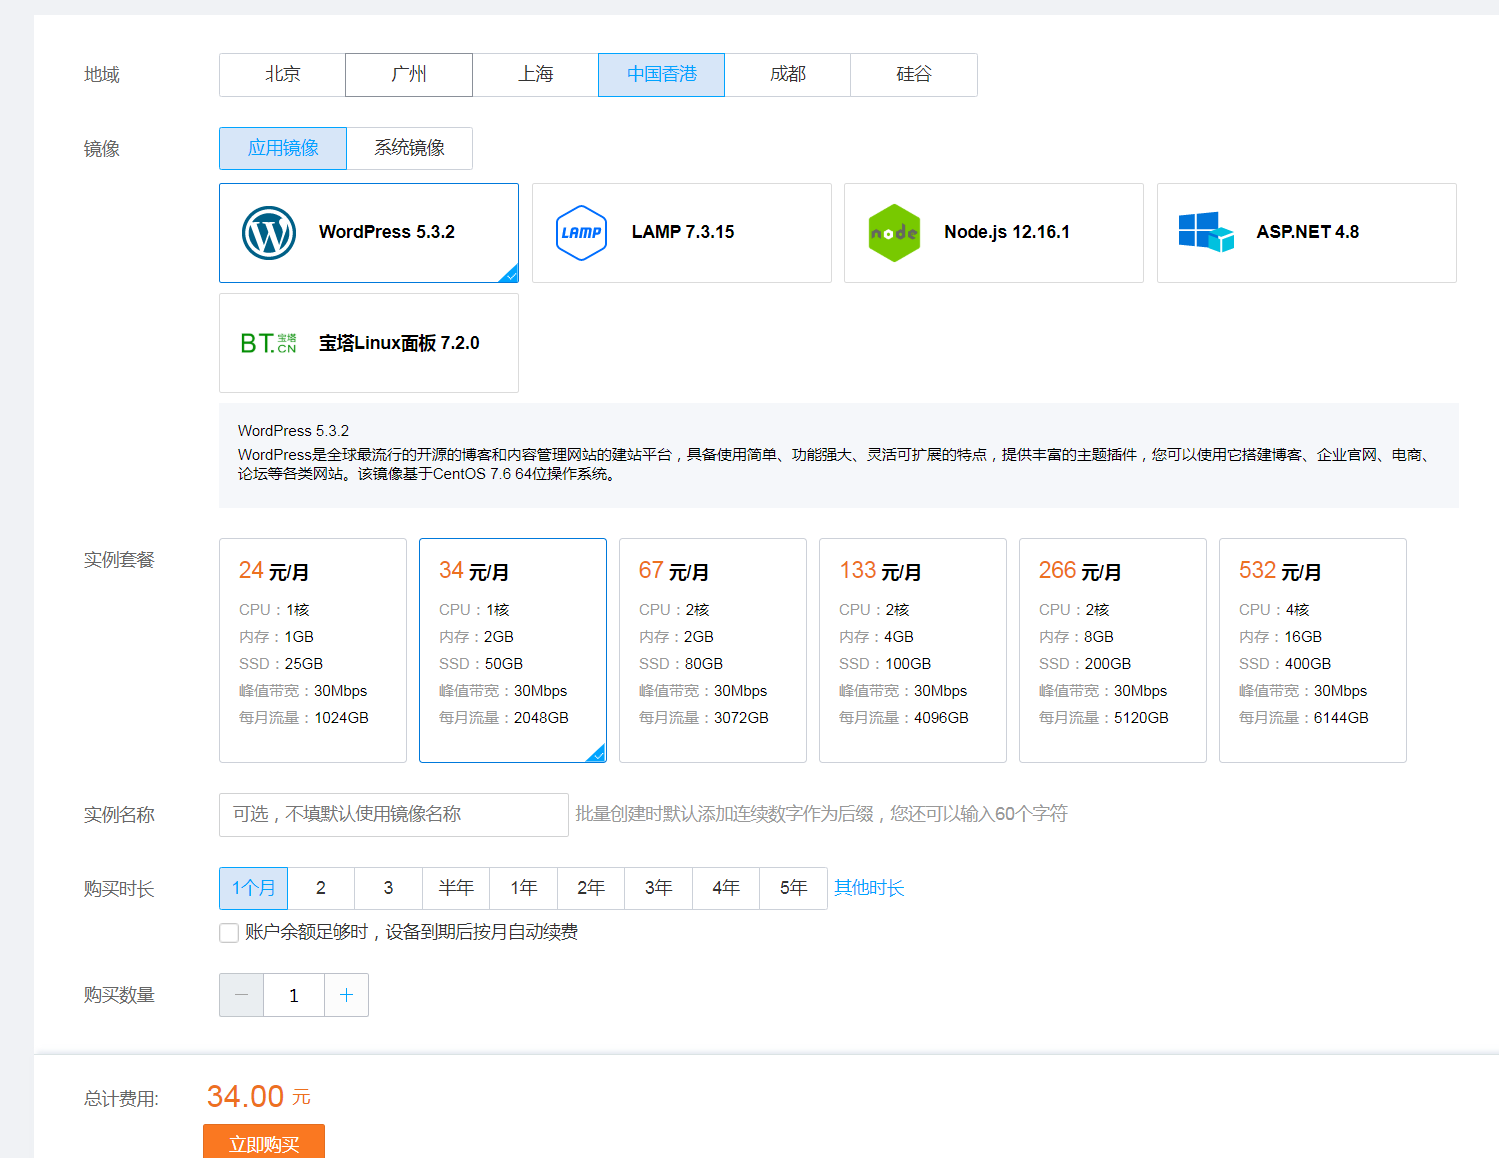Click the SSD：80GB line
The width and height of the screenshot is (1499, 1158).
(681, 664)
